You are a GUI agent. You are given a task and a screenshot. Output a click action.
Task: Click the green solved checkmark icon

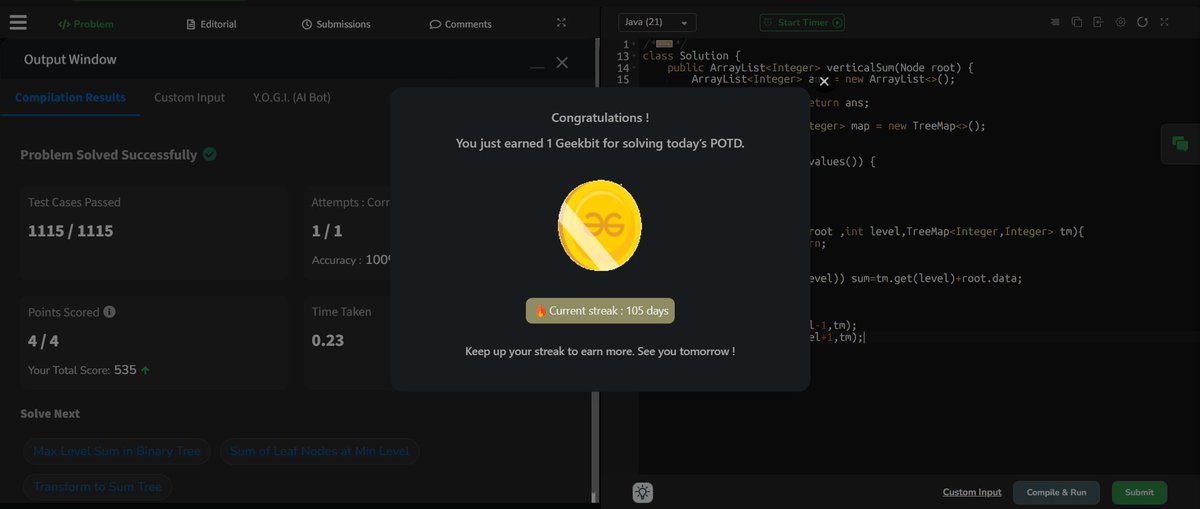click(210, 154)
